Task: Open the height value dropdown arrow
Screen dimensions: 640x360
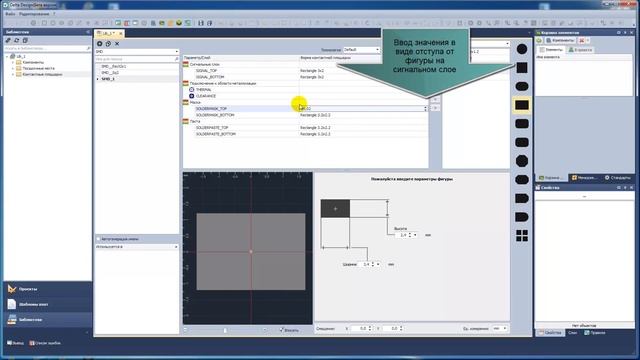Action: pos(415,235)
